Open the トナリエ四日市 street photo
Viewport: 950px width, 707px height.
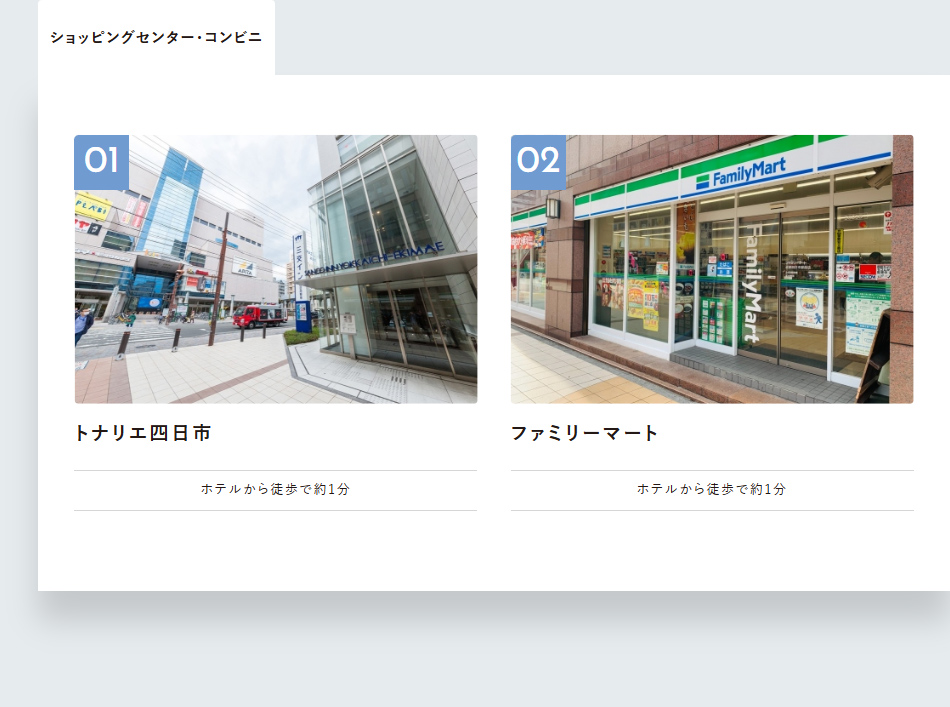click(x=275, y=269)
